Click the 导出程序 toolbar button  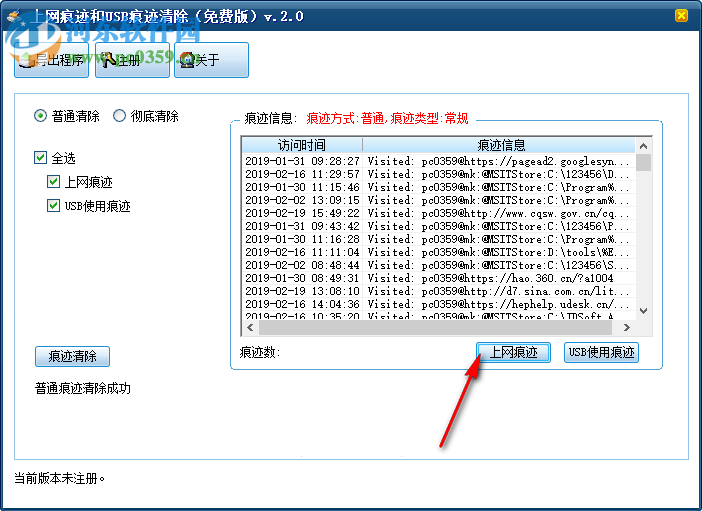tap(51, 60)
